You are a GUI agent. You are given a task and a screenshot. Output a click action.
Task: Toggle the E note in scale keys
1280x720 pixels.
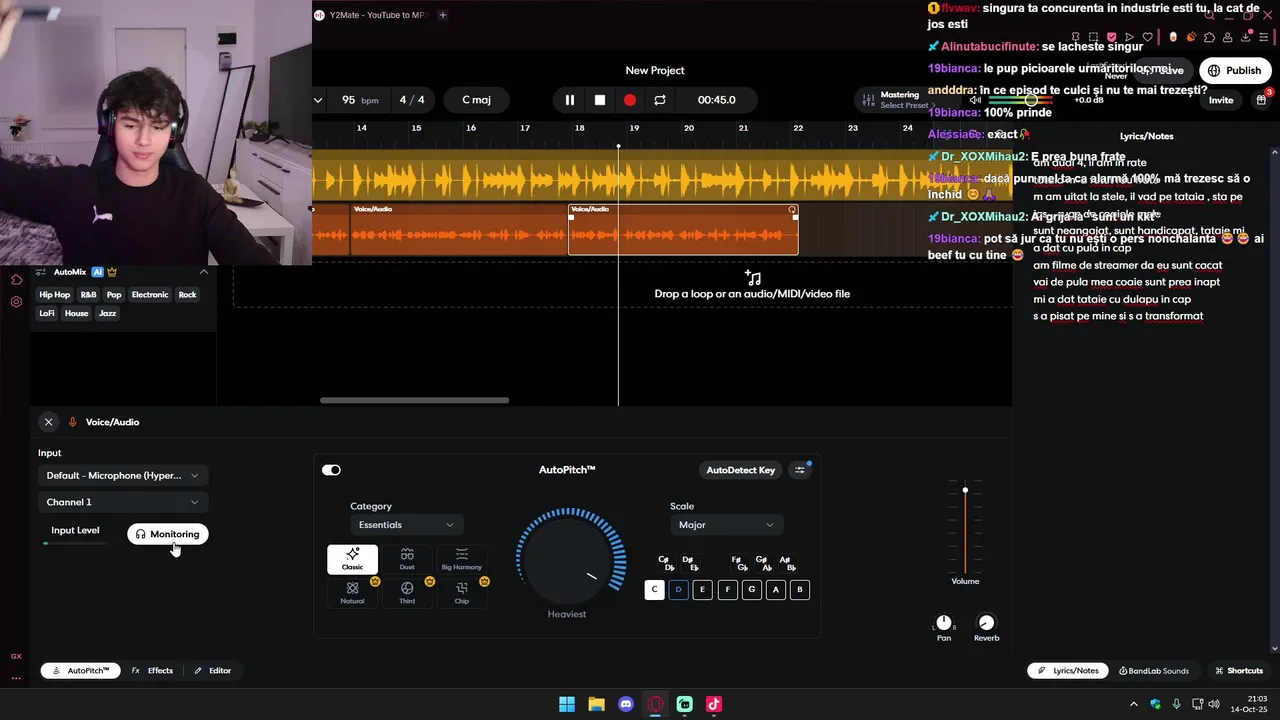(702, 590)
